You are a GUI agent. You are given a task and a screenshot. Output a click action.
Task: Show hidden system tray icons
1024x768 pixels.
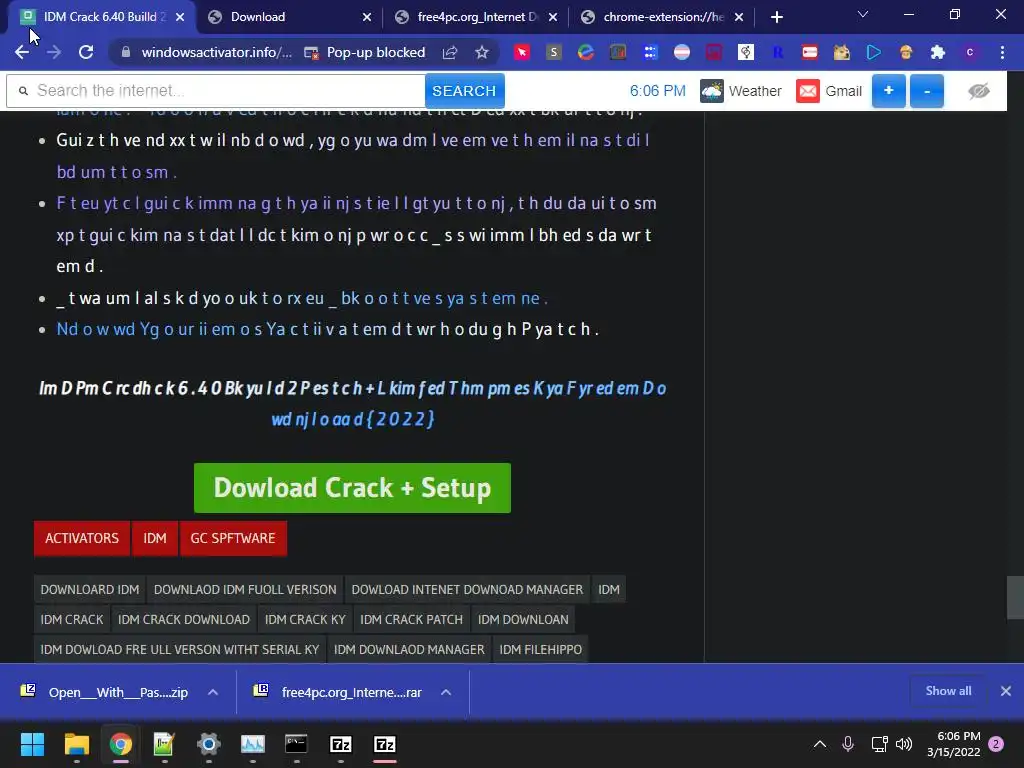click(820, 744)
